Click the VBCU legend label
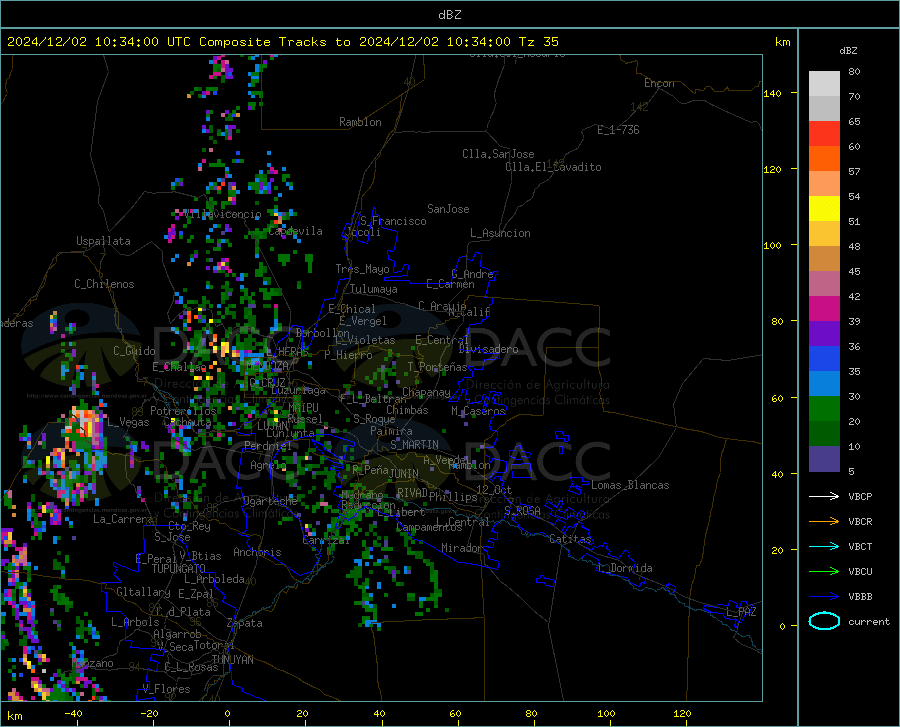900x727 pixels. coord(860,572)
